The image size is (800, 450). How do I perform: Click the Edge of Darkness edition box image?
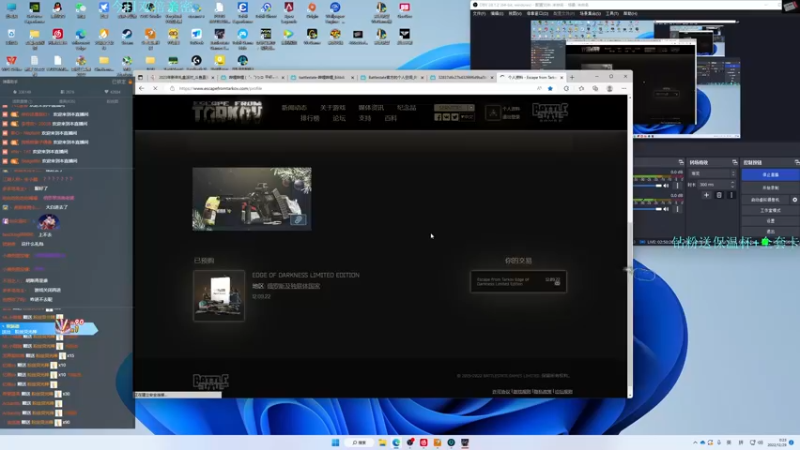pyautogui.click(x=219, y=296)
